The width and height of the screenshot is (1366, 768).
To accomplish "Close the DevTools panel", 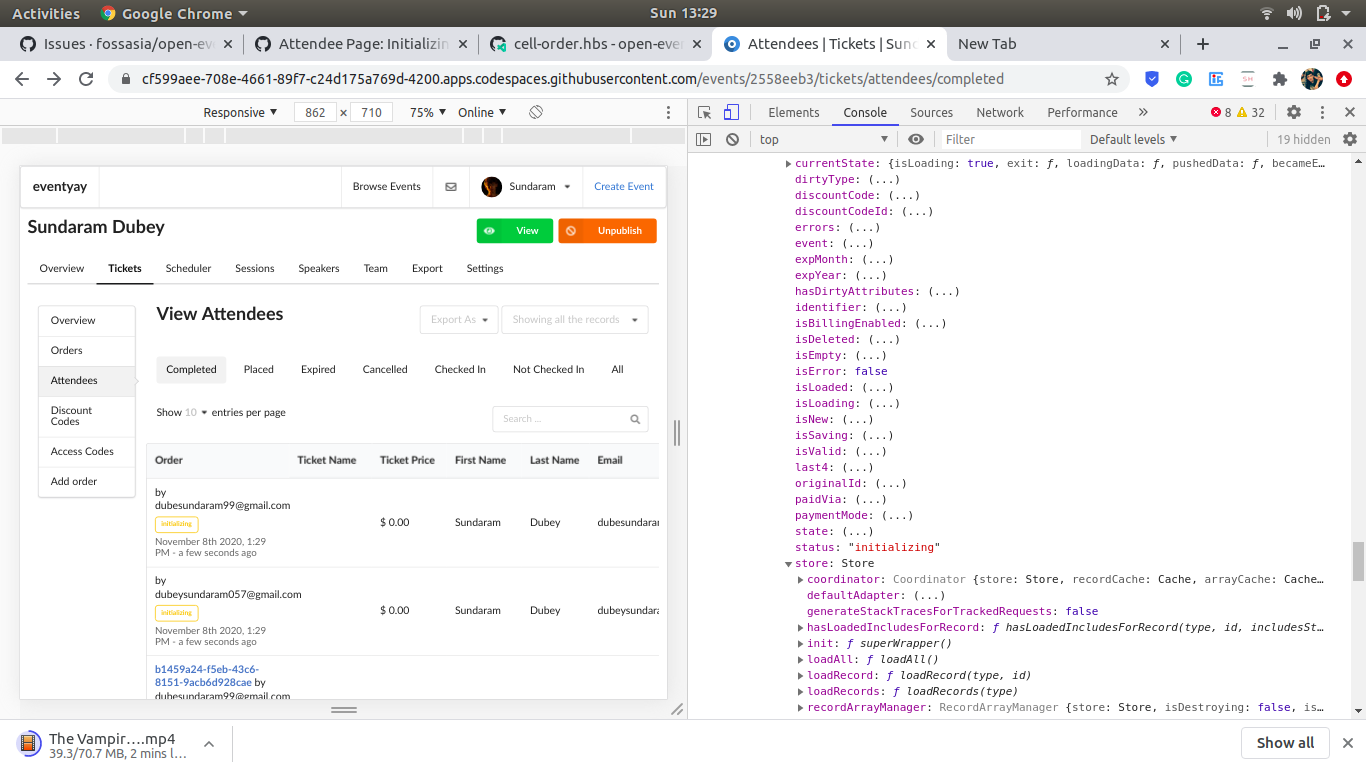I will tap(1350, 112).
